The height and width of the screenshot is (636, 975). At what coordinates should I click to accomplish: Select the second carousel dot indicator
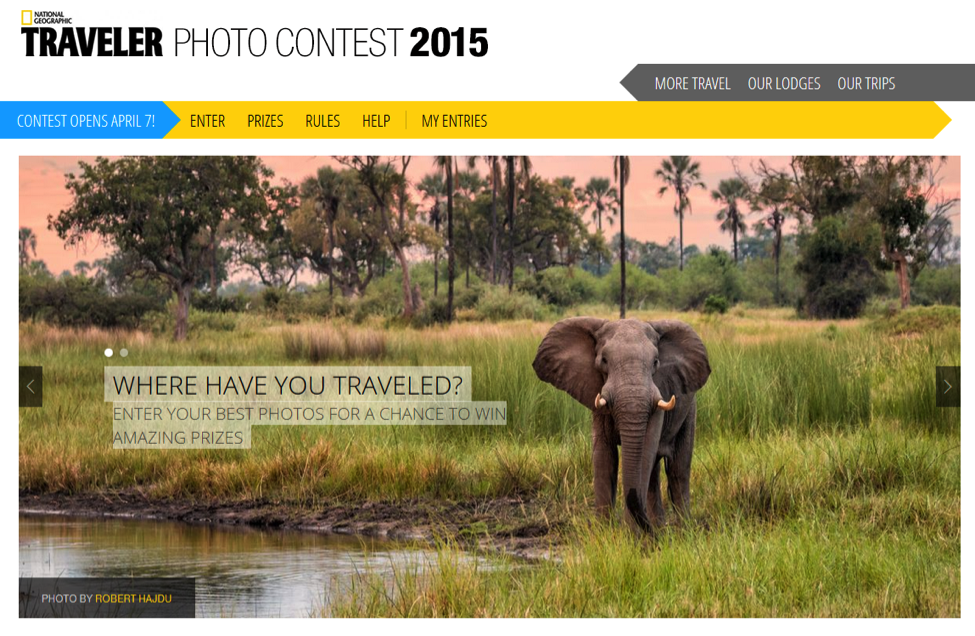(x=124, y=353)
